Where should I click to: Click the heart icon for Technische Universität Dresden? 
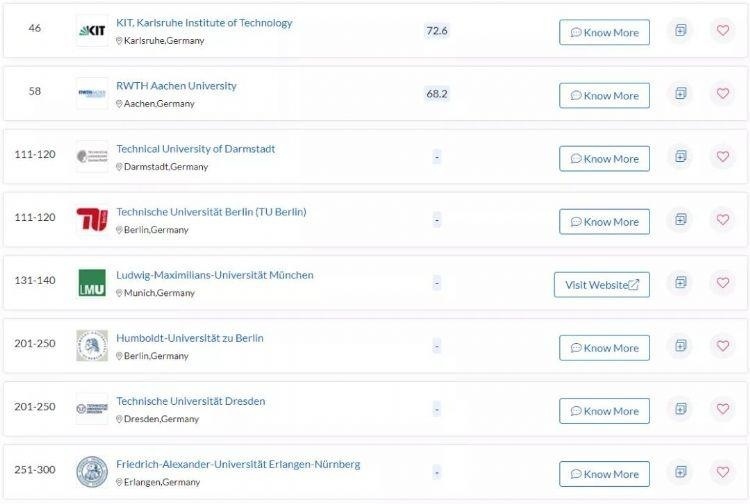tap(723, 409)
